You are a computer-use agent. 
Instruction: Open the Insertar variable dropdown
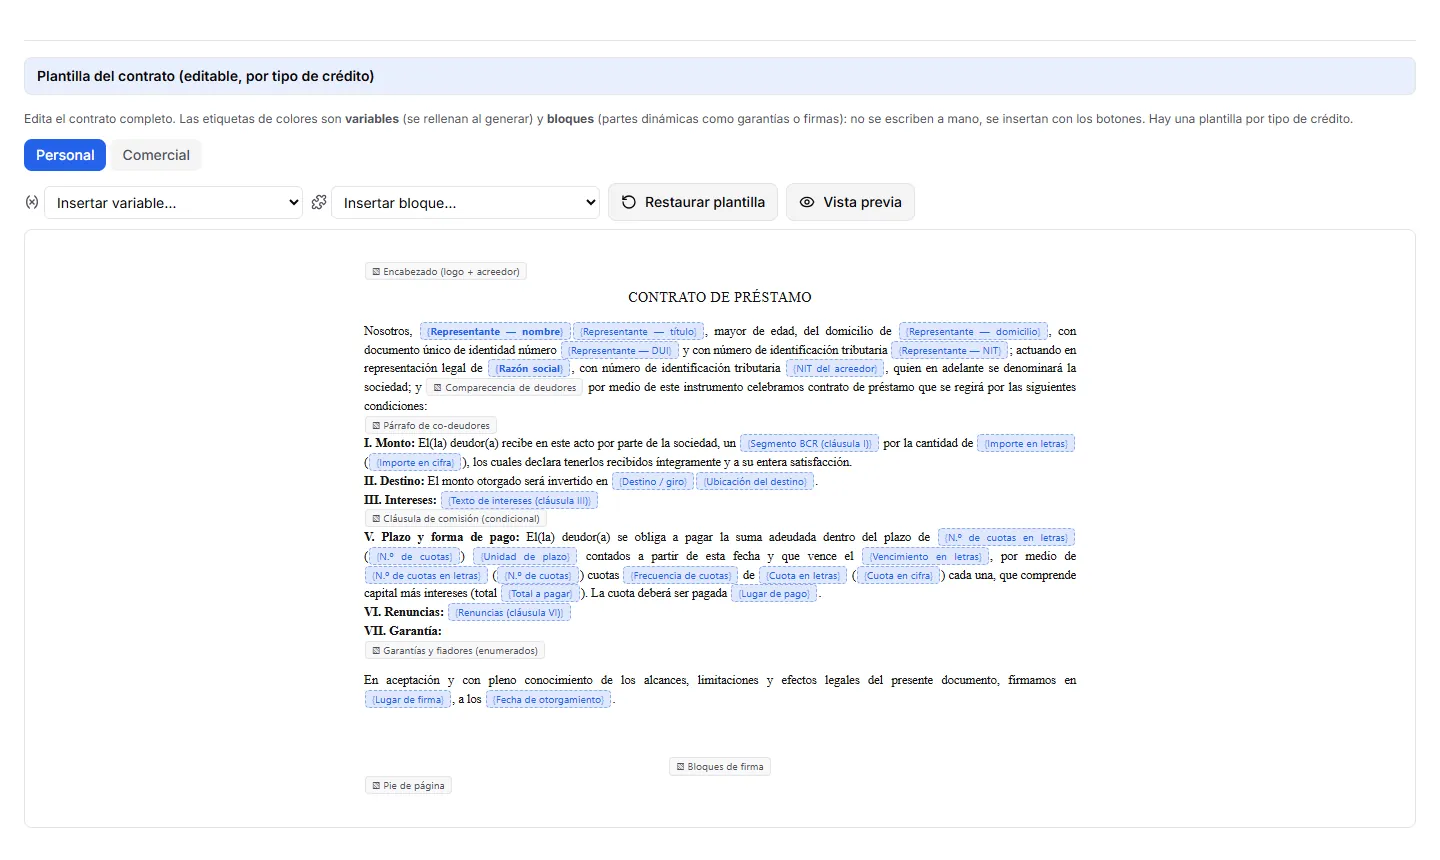pyautogui.click(x=173, y=202)
